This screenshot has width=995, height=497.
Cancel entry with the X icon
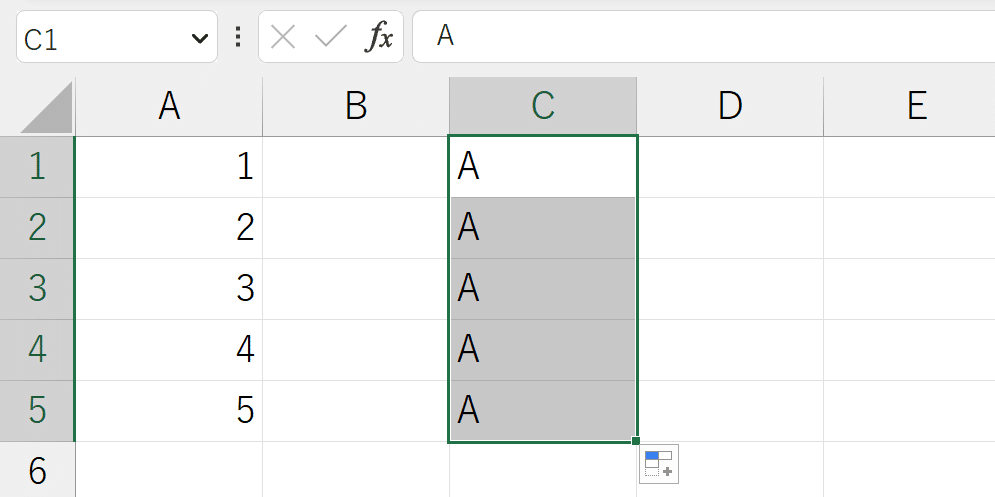click(282, 37)
